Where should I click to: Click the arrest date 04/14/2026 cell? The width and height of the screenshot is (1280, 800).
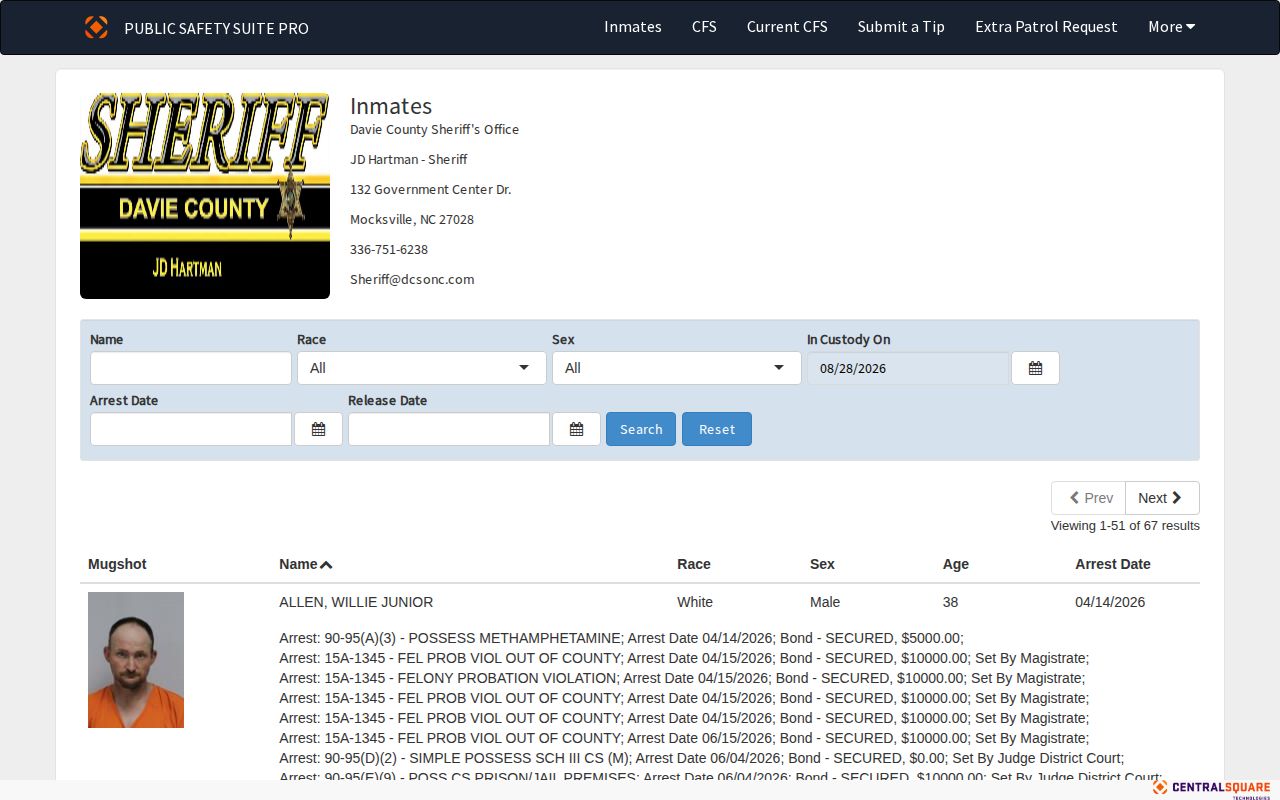click(x=1110, y=602)
